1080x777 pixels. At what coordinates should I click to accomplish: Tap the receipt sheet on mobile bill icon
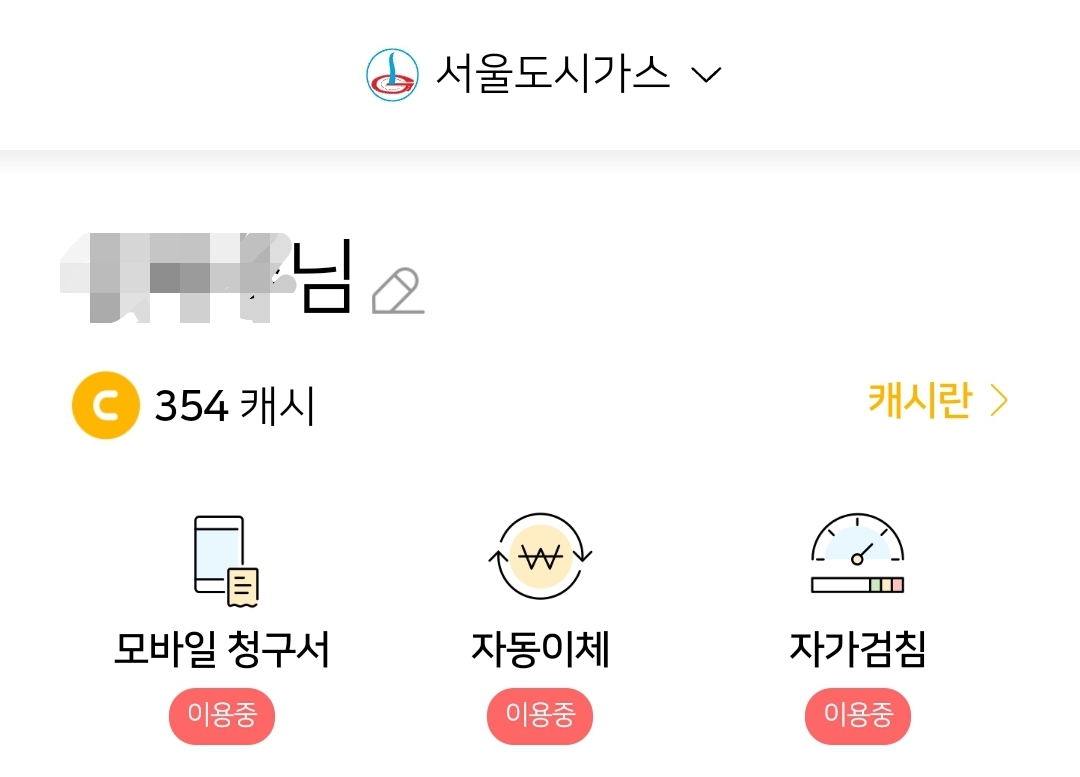(244, 586)
